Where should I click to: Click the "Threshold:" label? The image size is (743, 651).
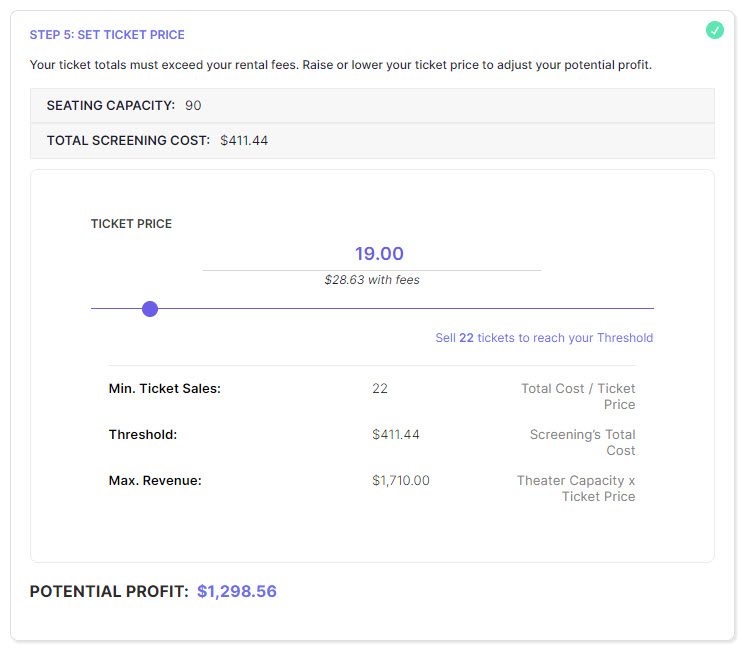(x=143, y=435)
